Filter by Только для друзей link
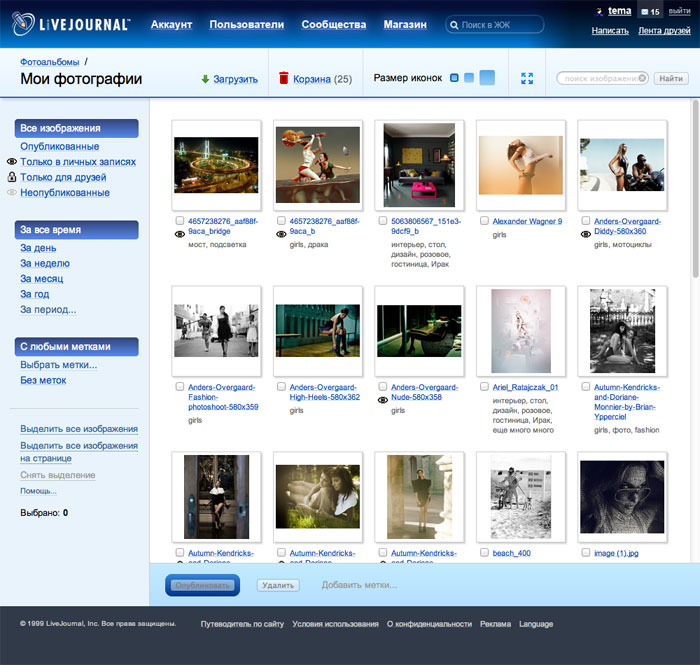The width and height of the screenshot is (700, 665). pos(71,177)
